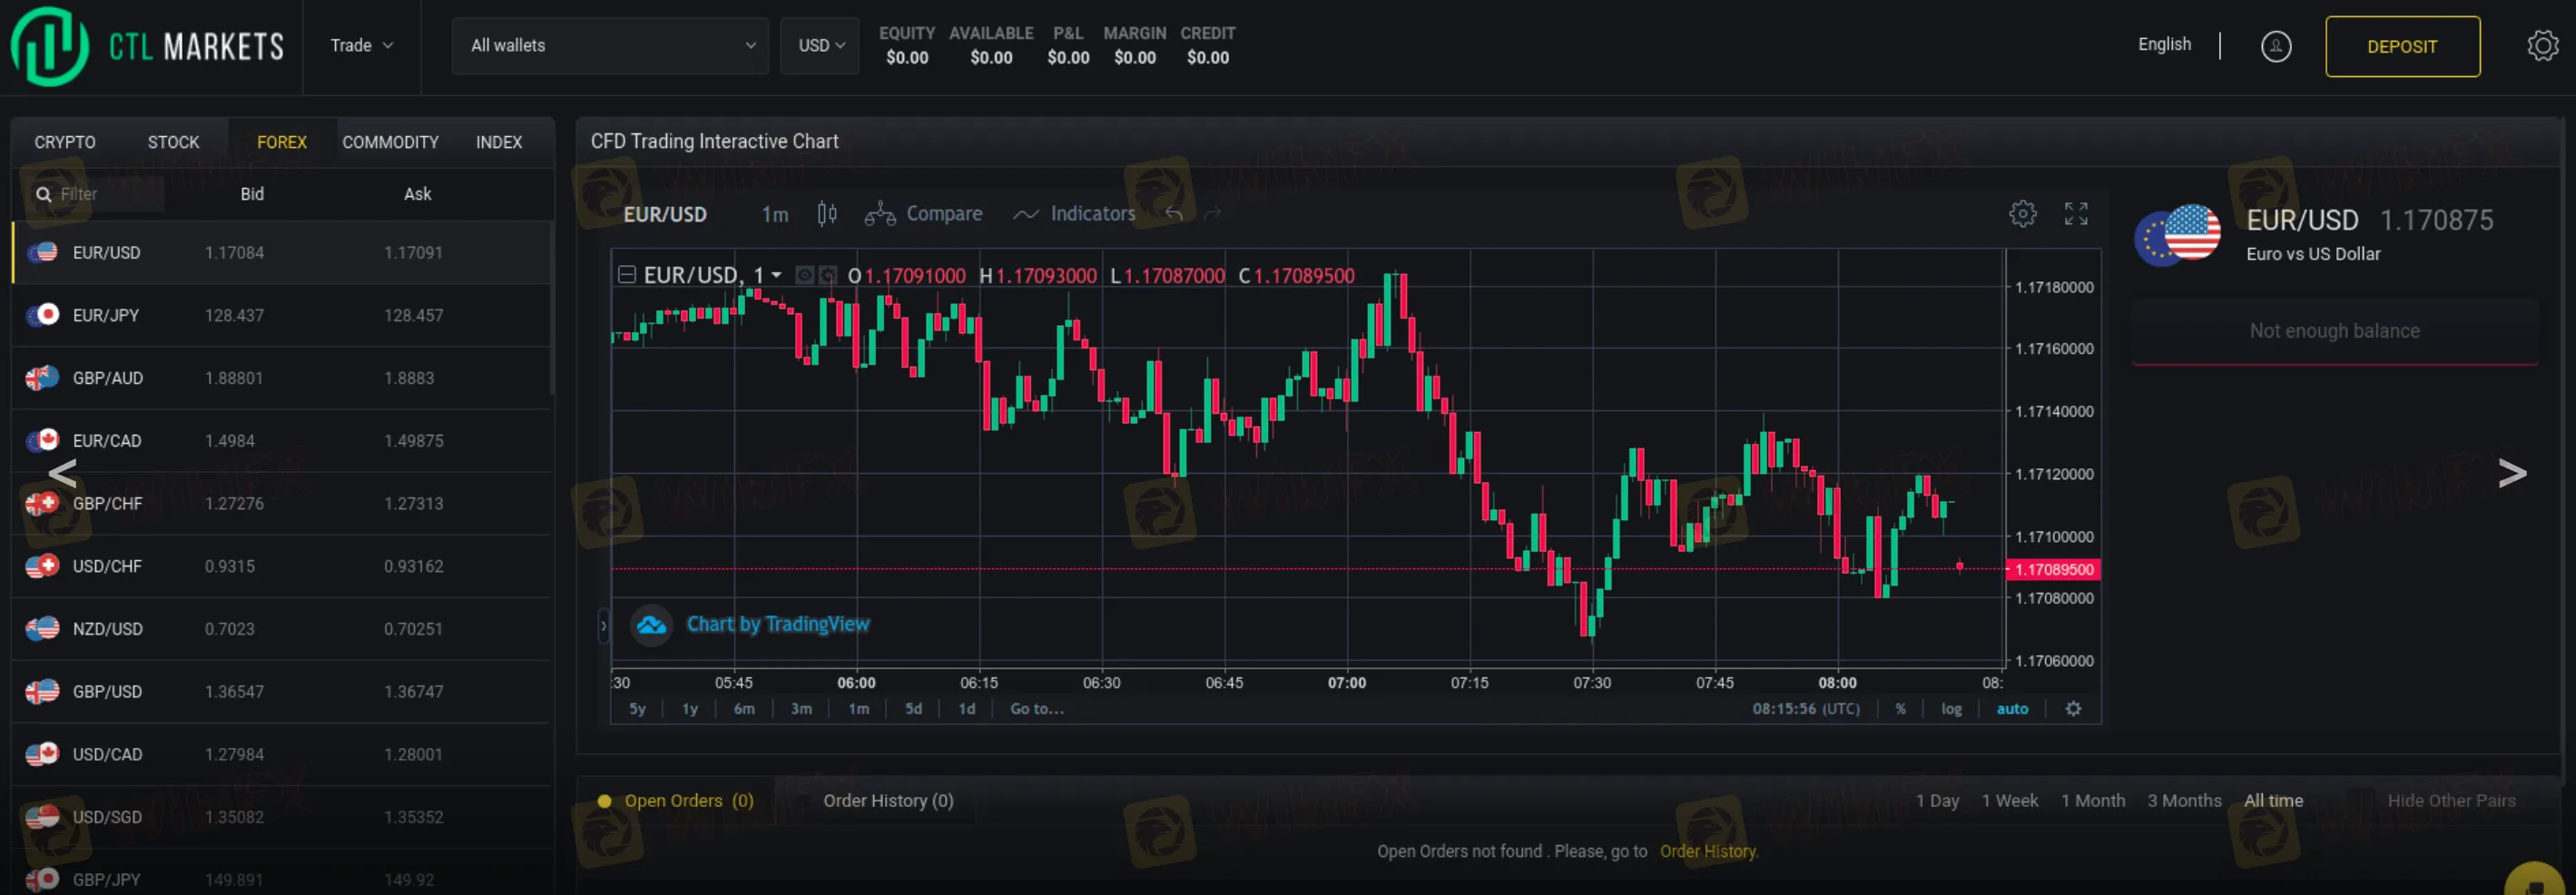The image size is (2576, 895).
Task: Open the user account profile icon
Action: (x=2275, y=47)
